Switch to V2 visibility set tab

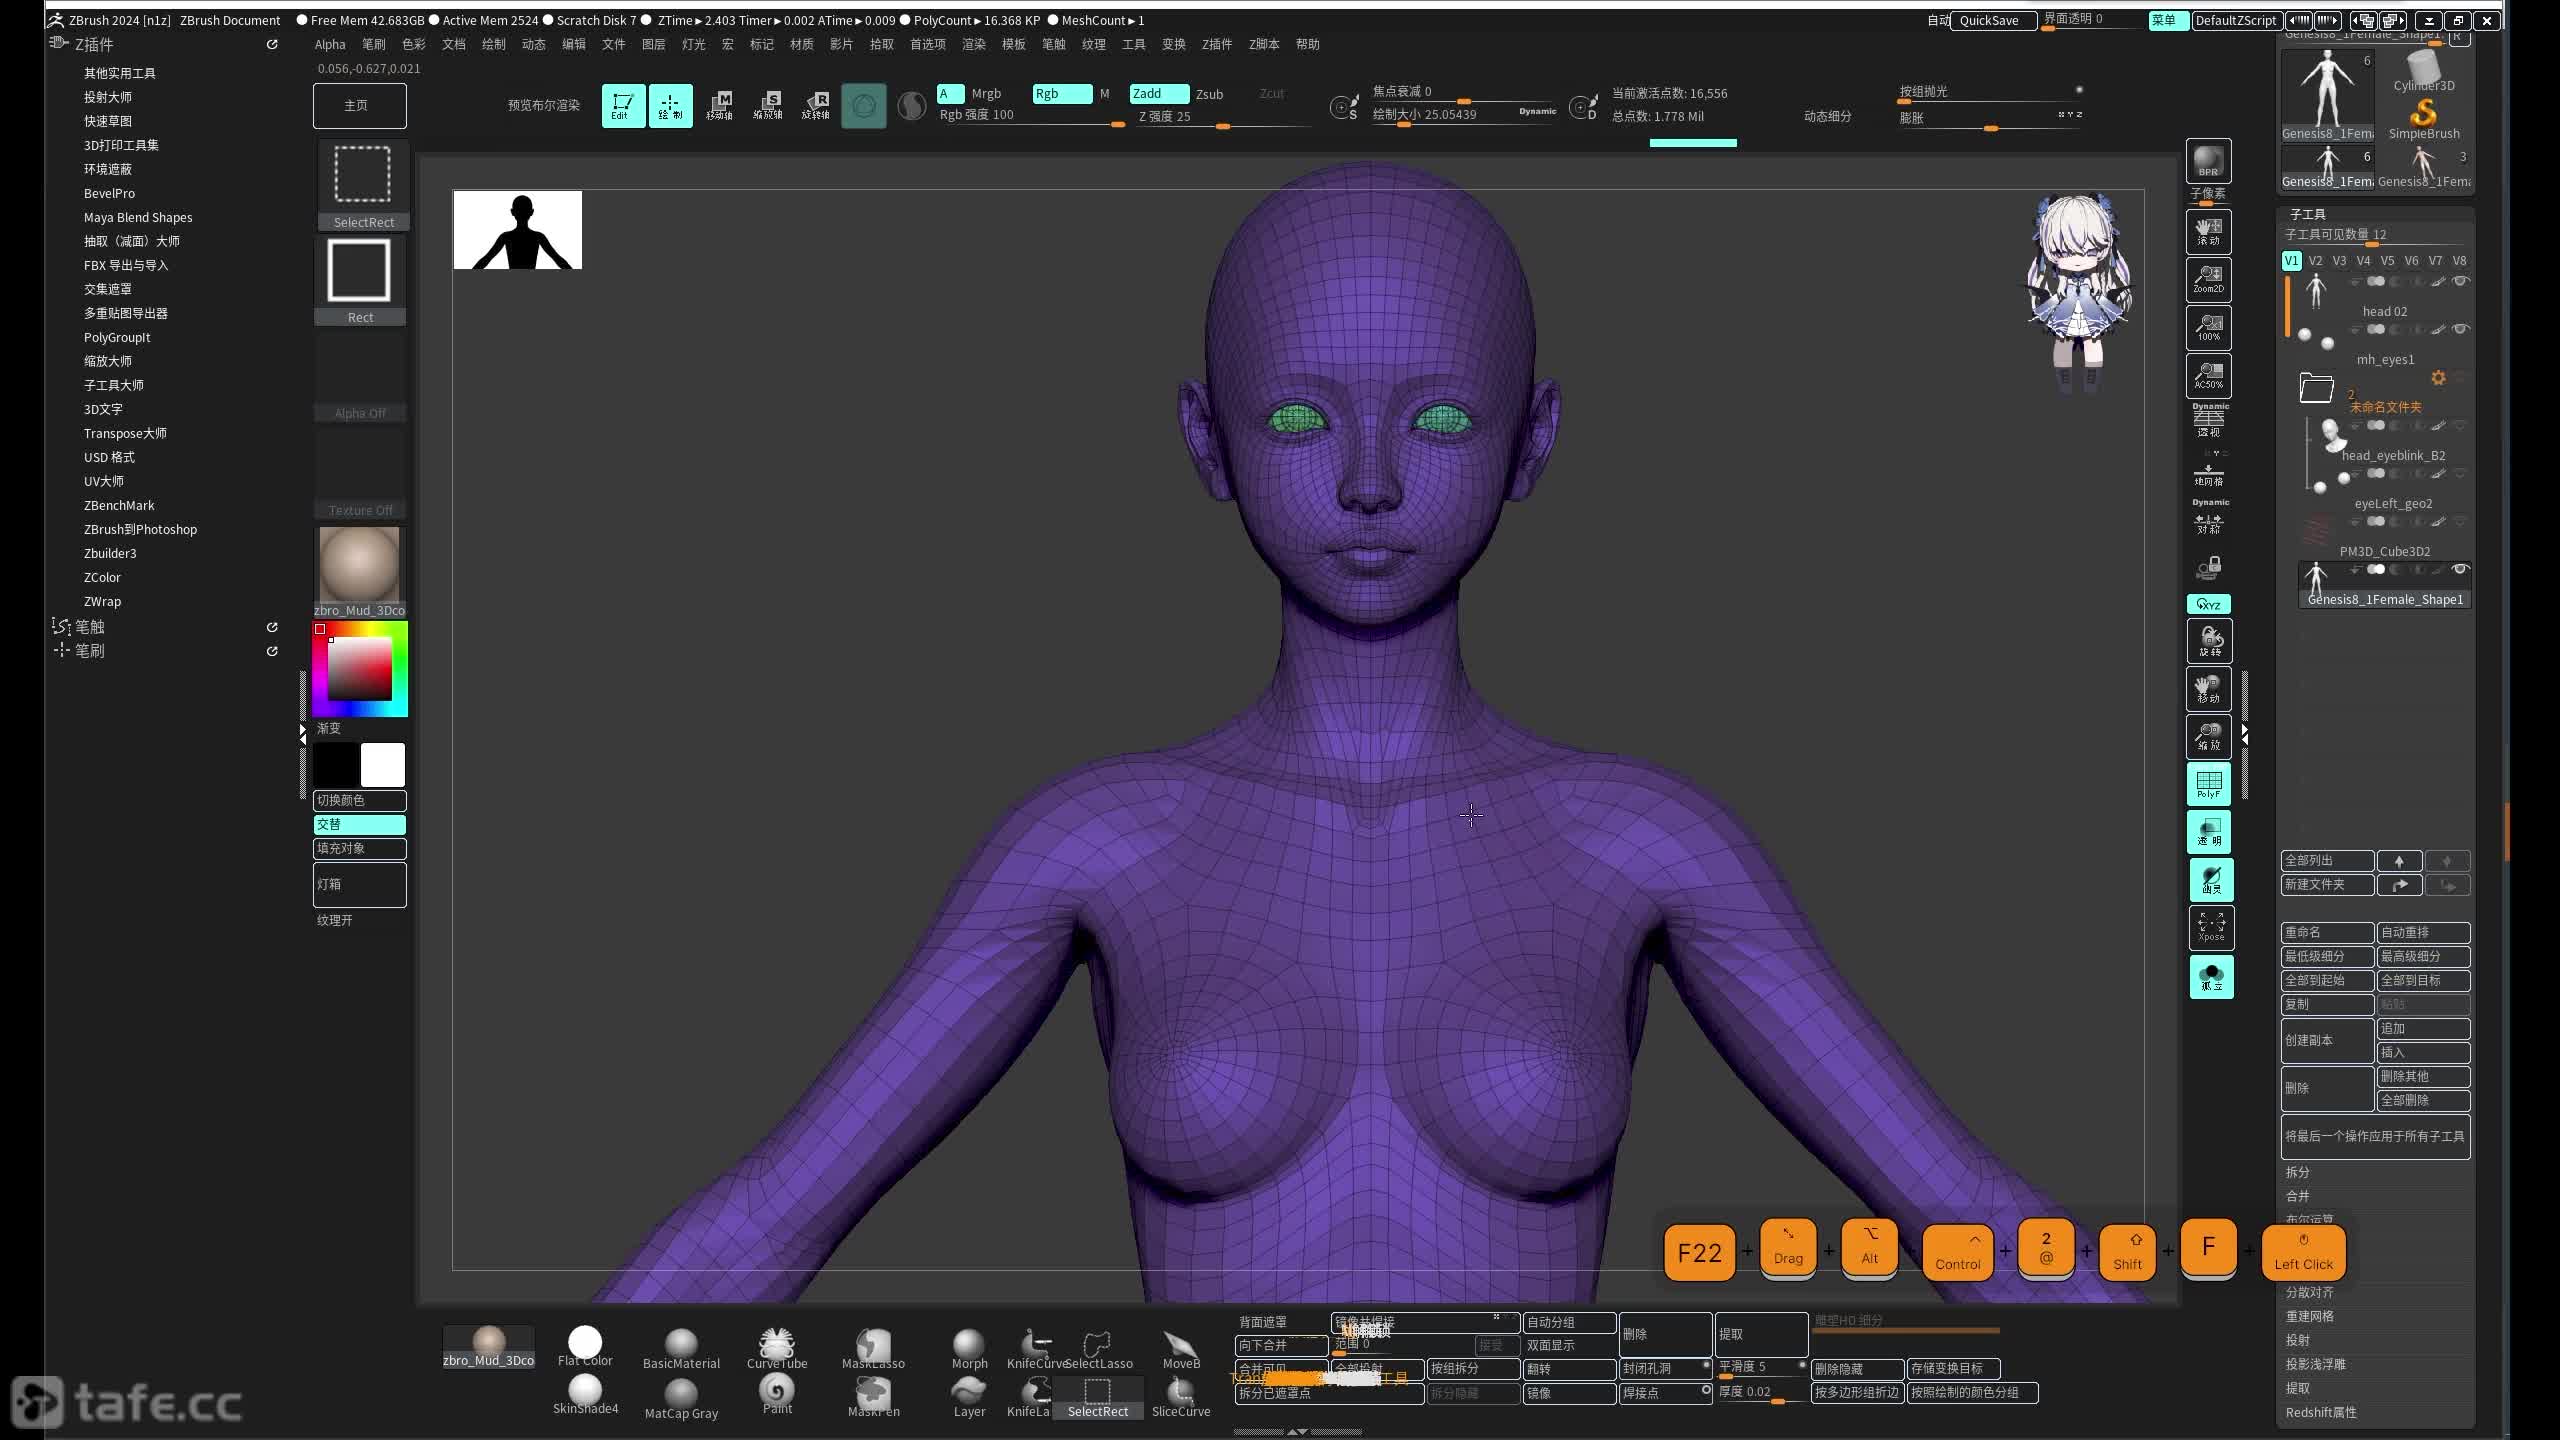click(2315, 260)
